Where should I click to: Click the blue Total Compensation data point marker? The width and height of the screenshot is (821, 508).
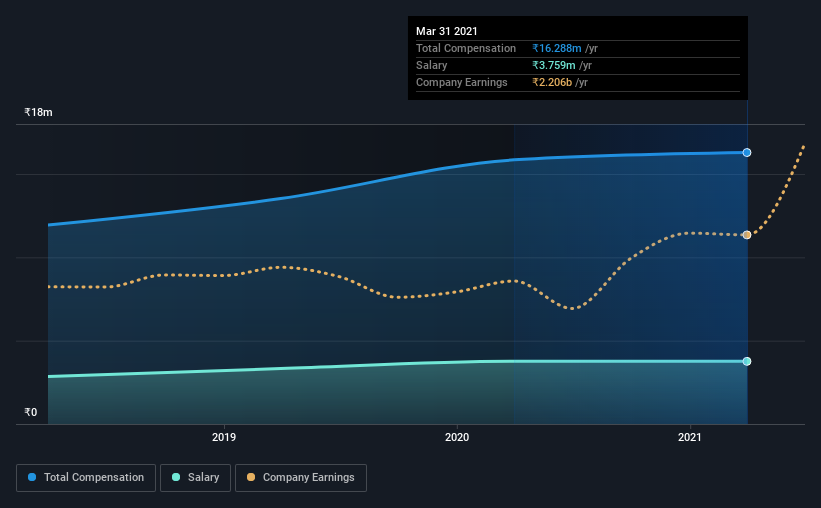(x=747, y=152)
